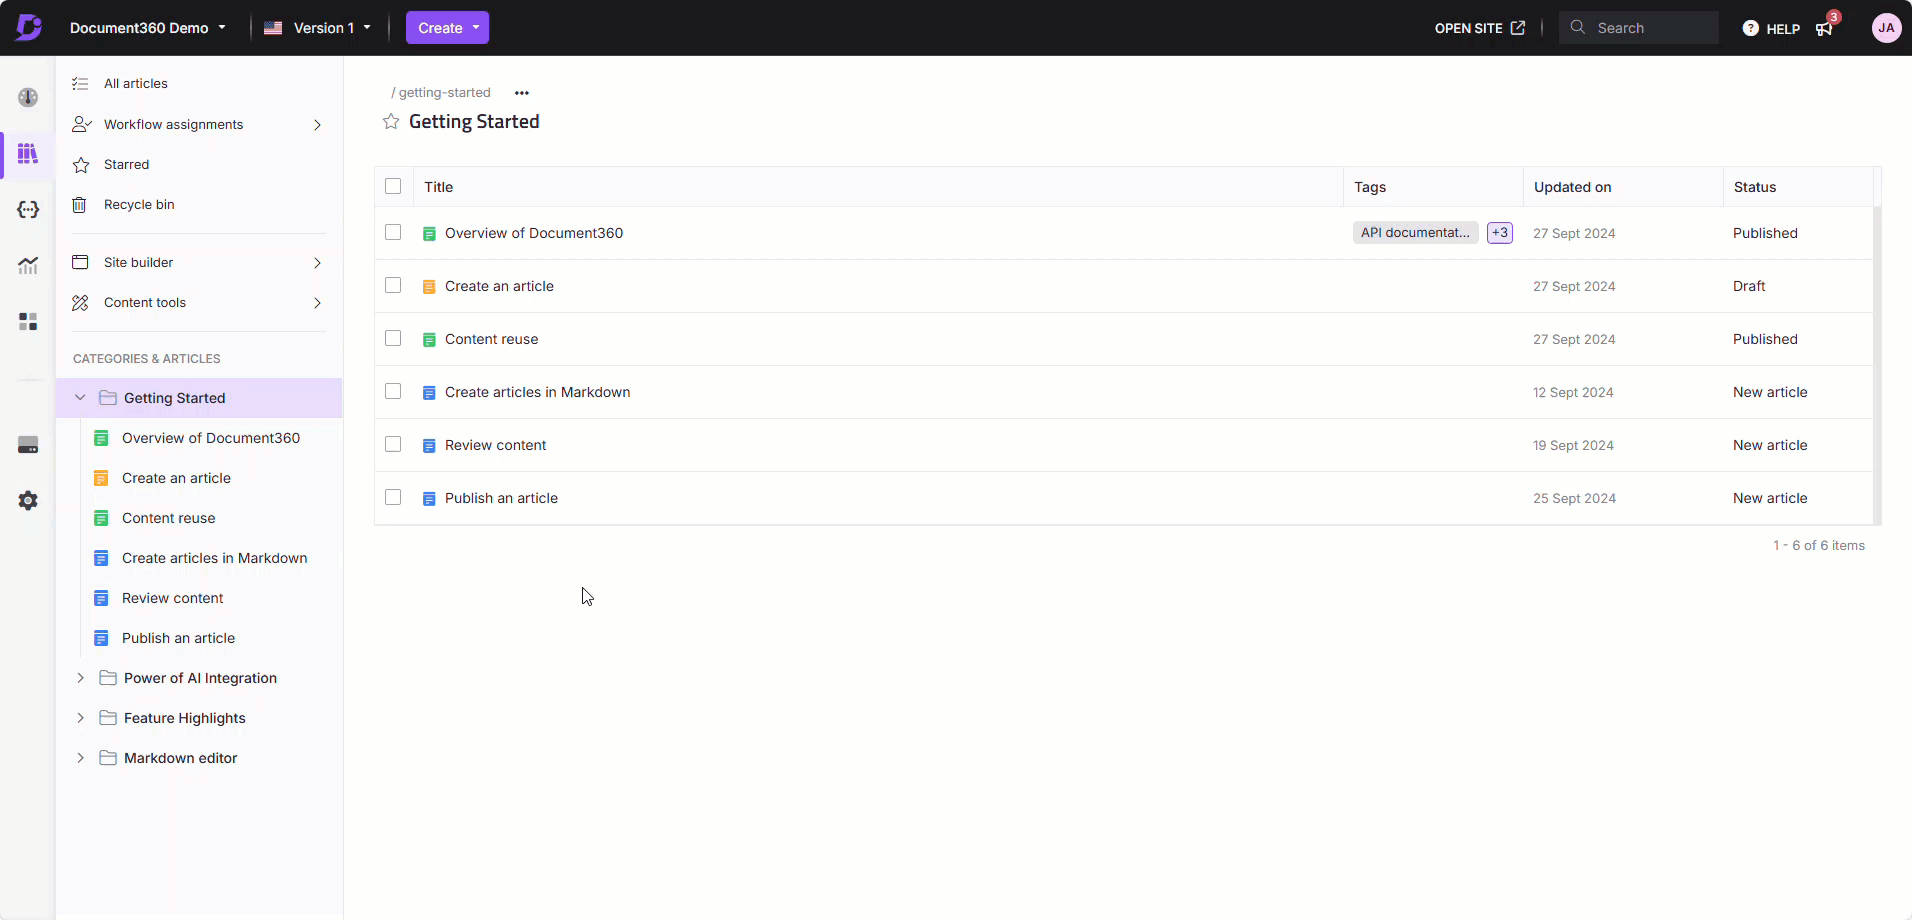
Task: Open the widgets grid icon in left rail
Action: tap(28, 321)
